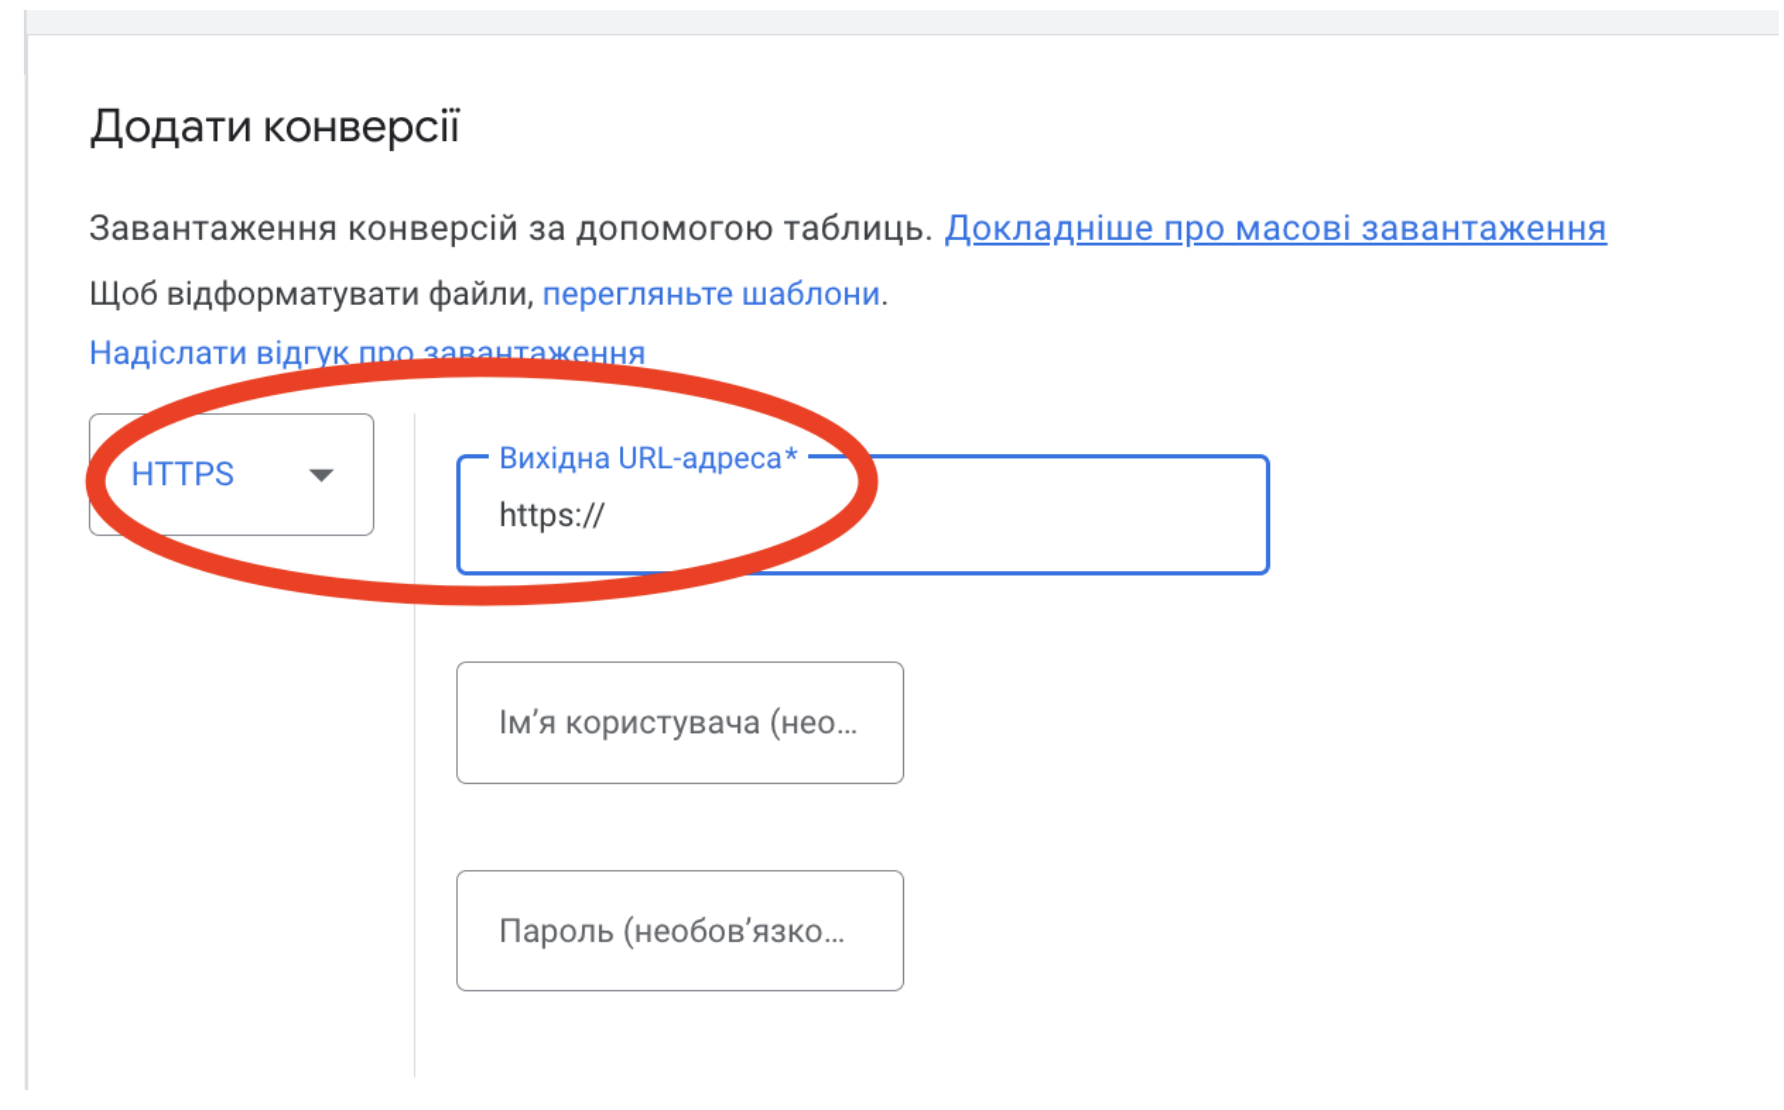
Task: Click the truncated (необов'язко… password placeholder text
Action: (735, 931)
